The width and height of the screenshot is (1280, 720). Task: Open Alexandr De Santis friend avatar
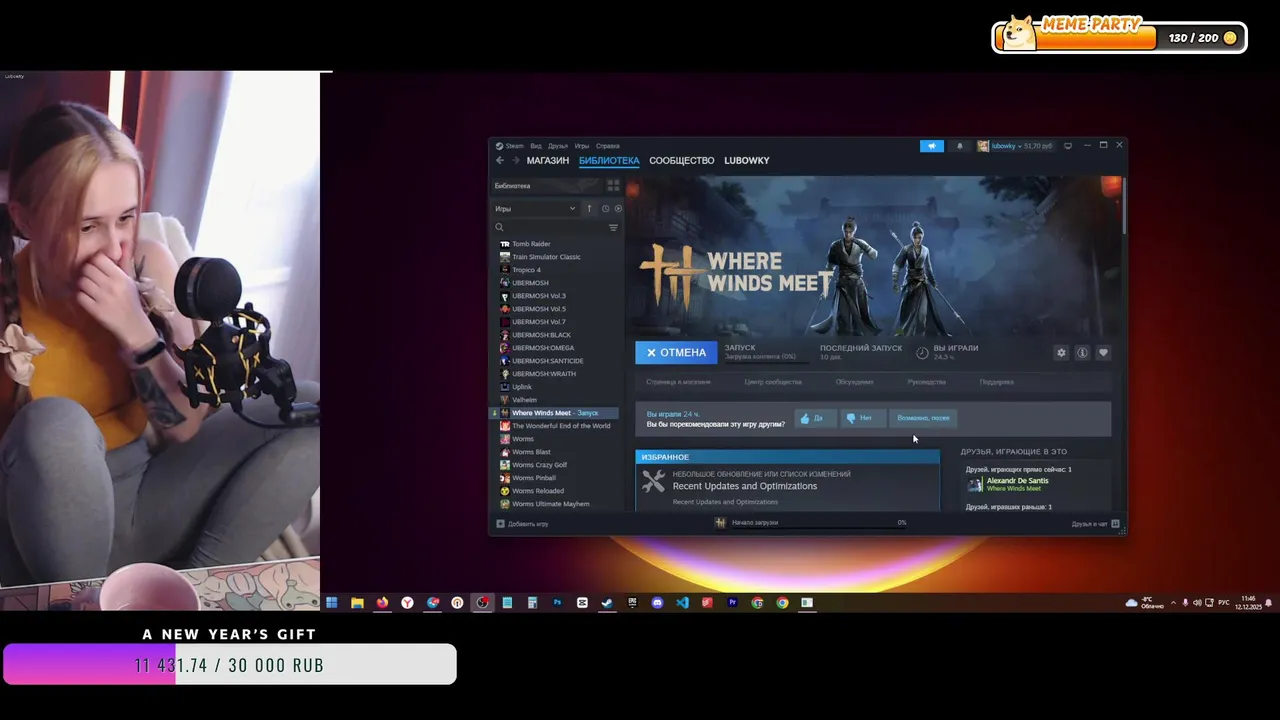[975, 484]
